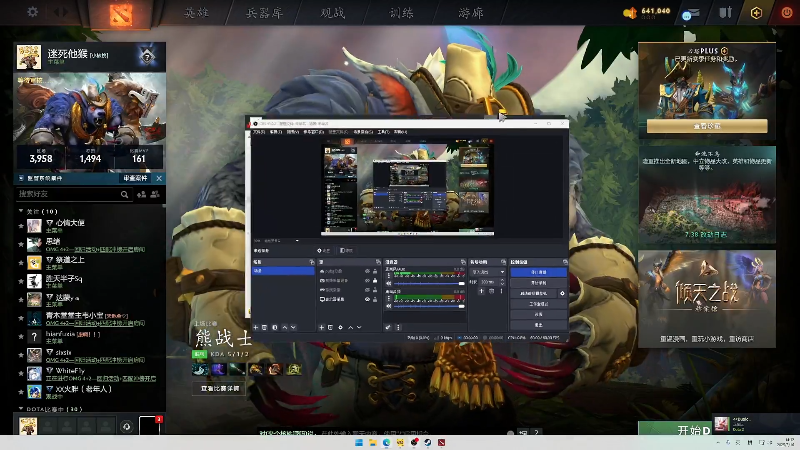This screenshot has height=450, width=800.
Task: Open own party slot avatar at bottom left
Action: point(28,426)
